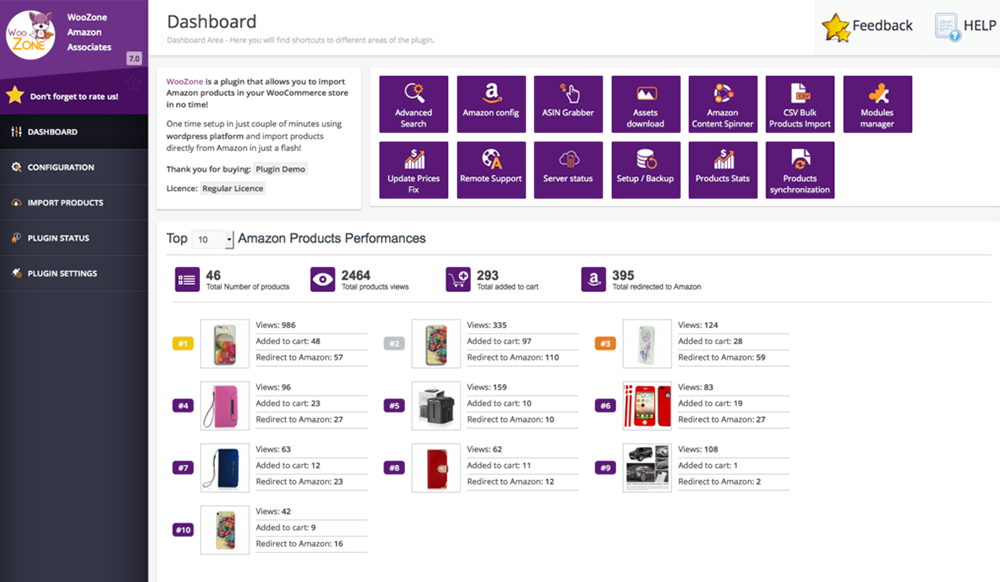This screenshot has height=582, width=1000.
Task: Click the yellow star beside rate us
Action: 15,96
